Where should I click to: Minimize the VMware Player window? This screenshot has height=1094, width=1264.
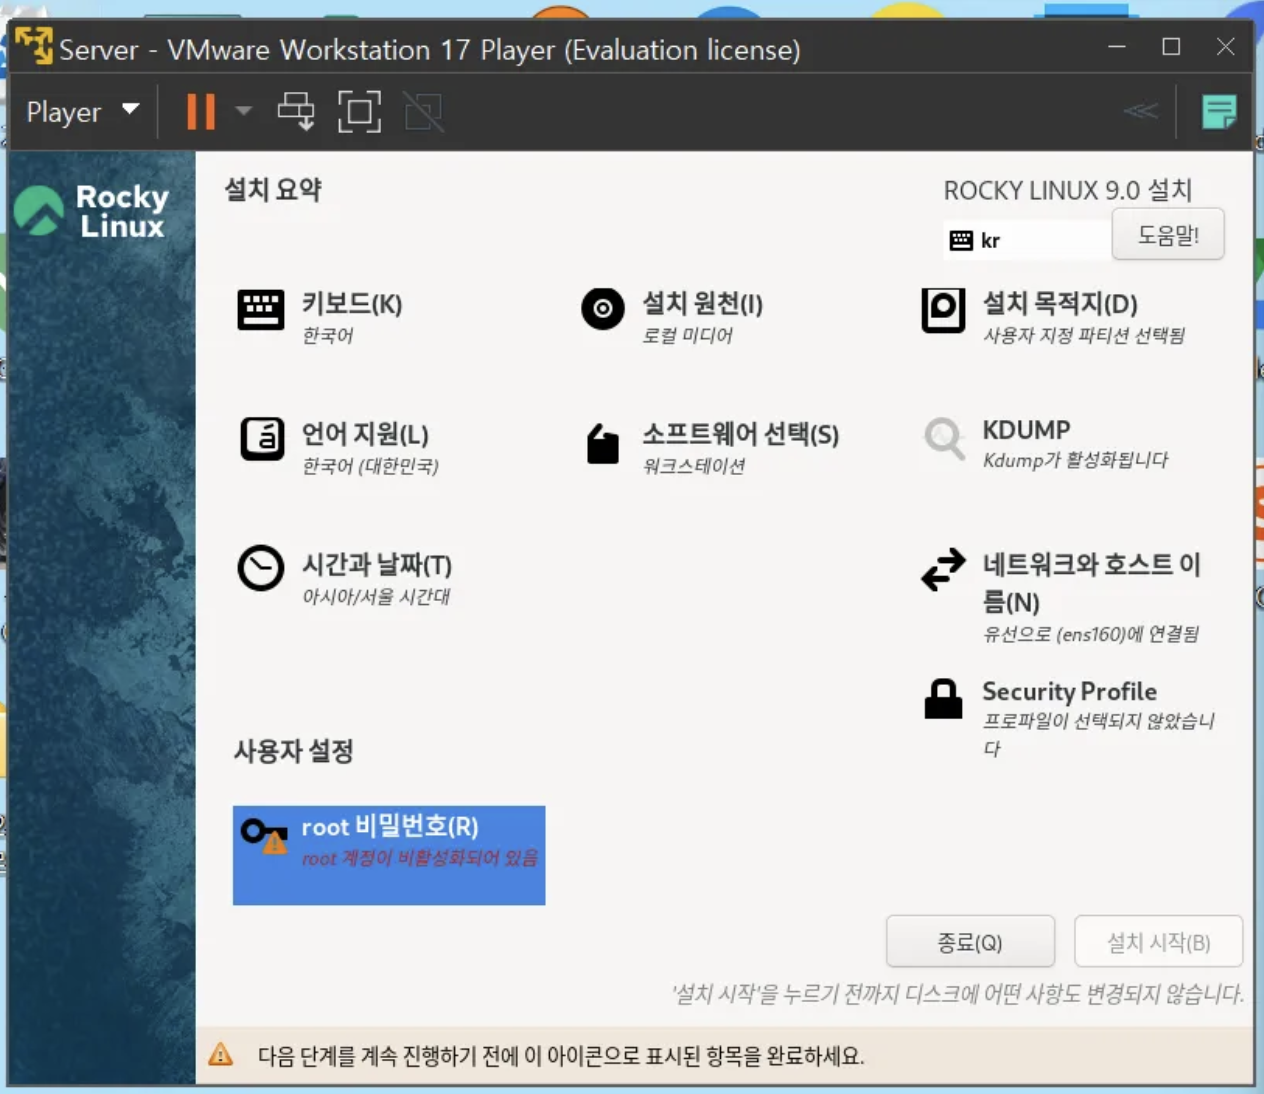click(1117, 46)
